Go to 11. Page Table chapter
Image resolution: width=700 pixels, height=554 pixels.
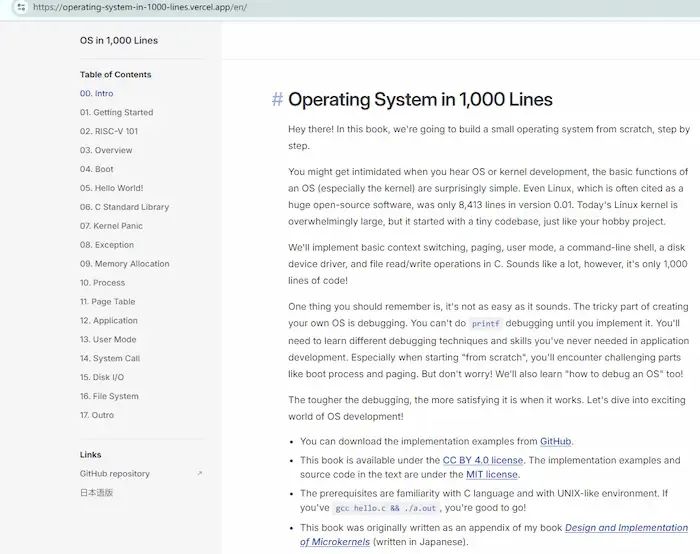point(107,301)
